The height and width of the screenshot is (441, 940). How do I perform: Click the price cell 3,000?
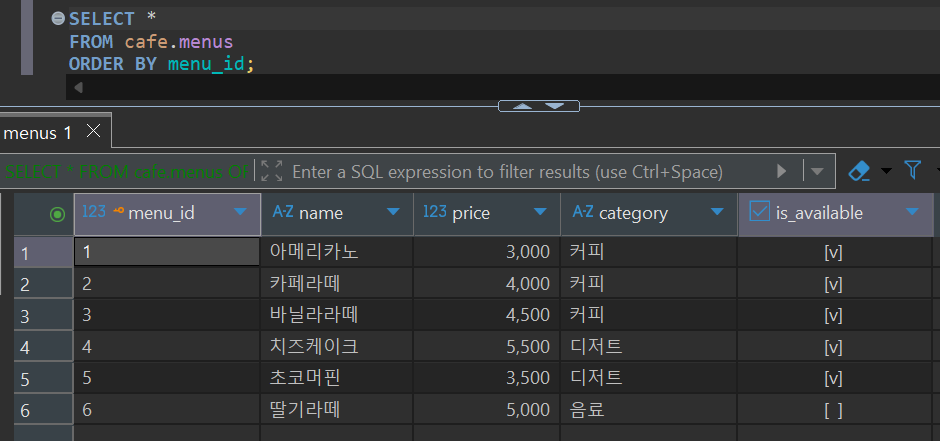click(x=487, y=252)
